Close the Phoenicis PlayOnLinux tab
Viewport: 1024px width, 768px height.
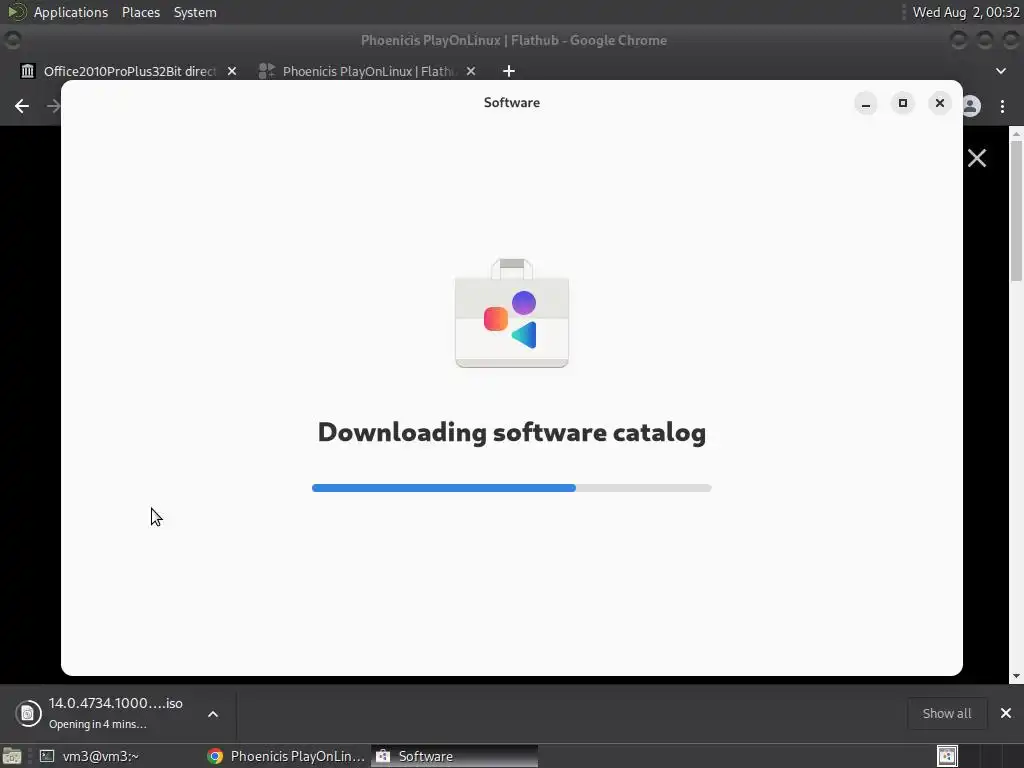tap(471, 71)
